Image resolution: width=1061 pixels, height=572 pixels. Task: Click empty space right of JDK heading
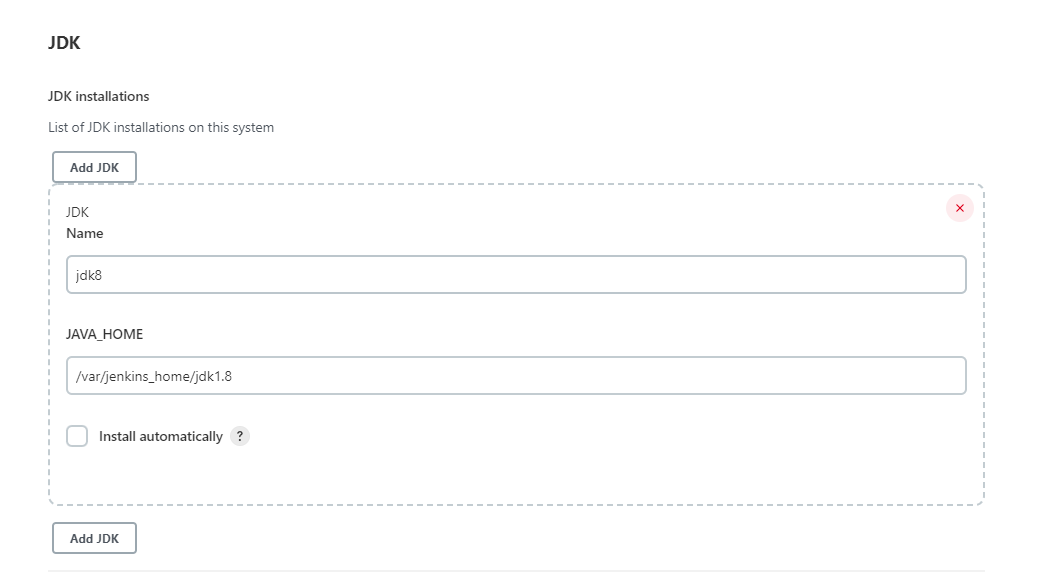500,44
